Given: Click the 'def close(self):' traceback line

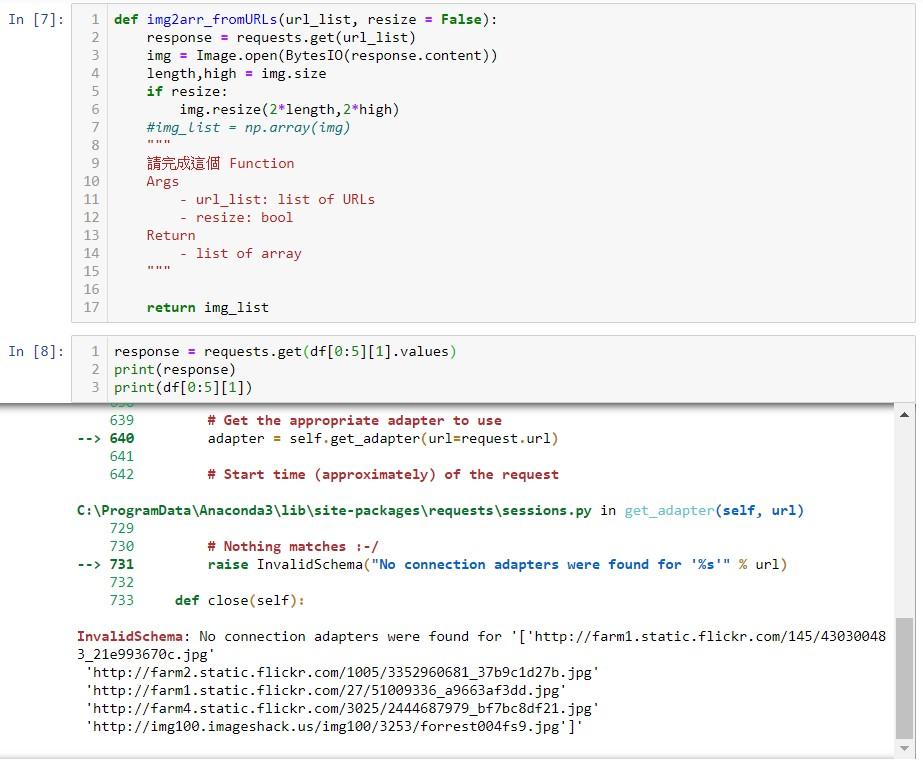Looking at the screenshot, I should pyautogui.click(x=240, y=601).
